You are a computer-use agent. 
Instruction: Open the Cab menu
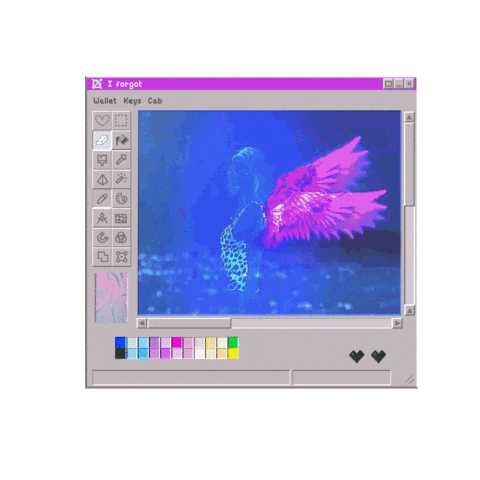tap(155, 101)
